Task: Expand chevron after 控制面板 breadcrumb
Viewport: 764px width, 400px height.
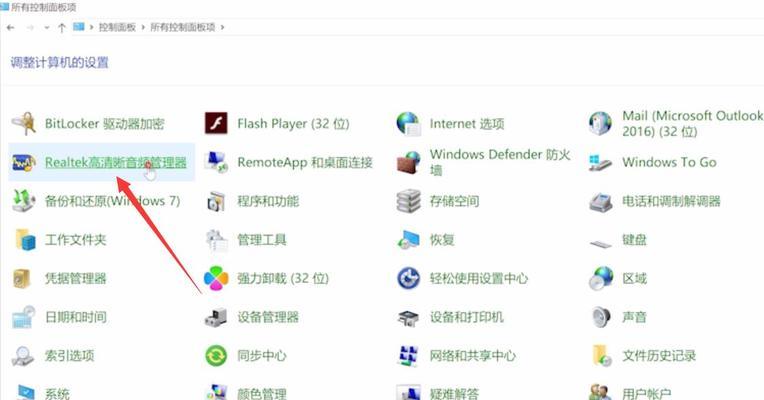Action: pyautogui.click(x=143, y=27)
